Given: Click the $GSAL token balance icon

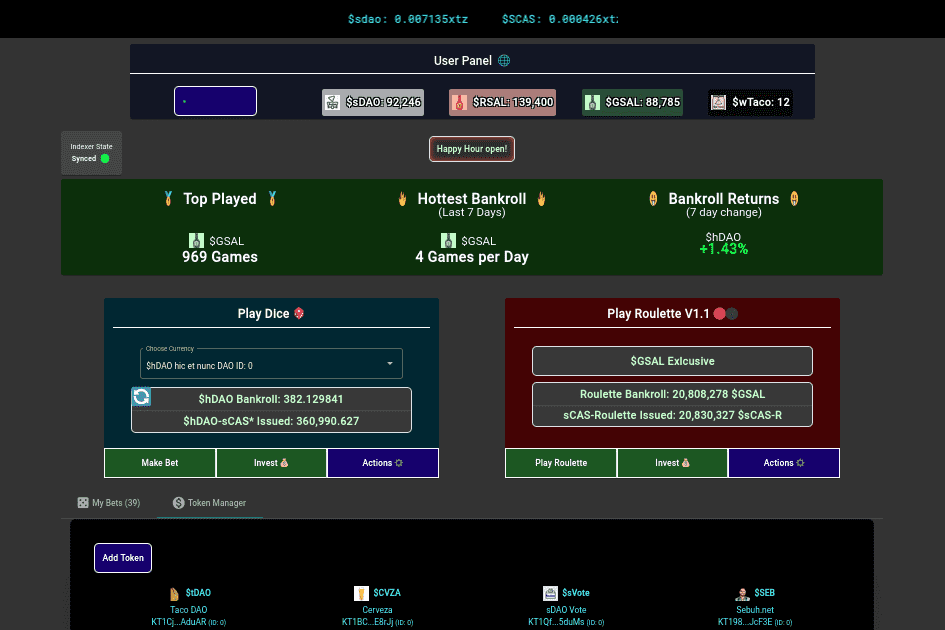Looking at the screenshot, I should (593, 102).
